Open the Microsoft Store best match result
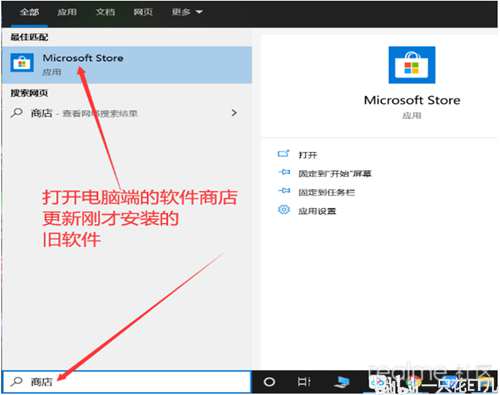 127,65
